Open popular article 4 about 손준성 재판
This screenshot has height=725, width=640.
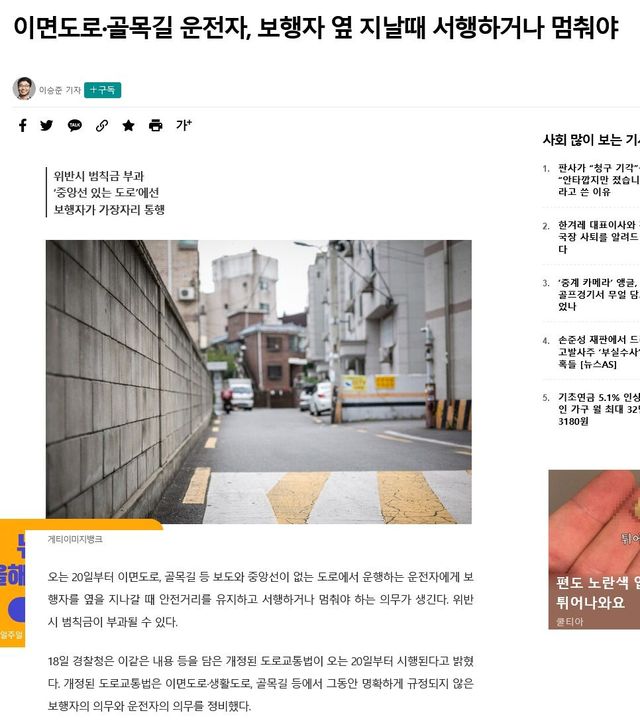click(x=597, y=352)
